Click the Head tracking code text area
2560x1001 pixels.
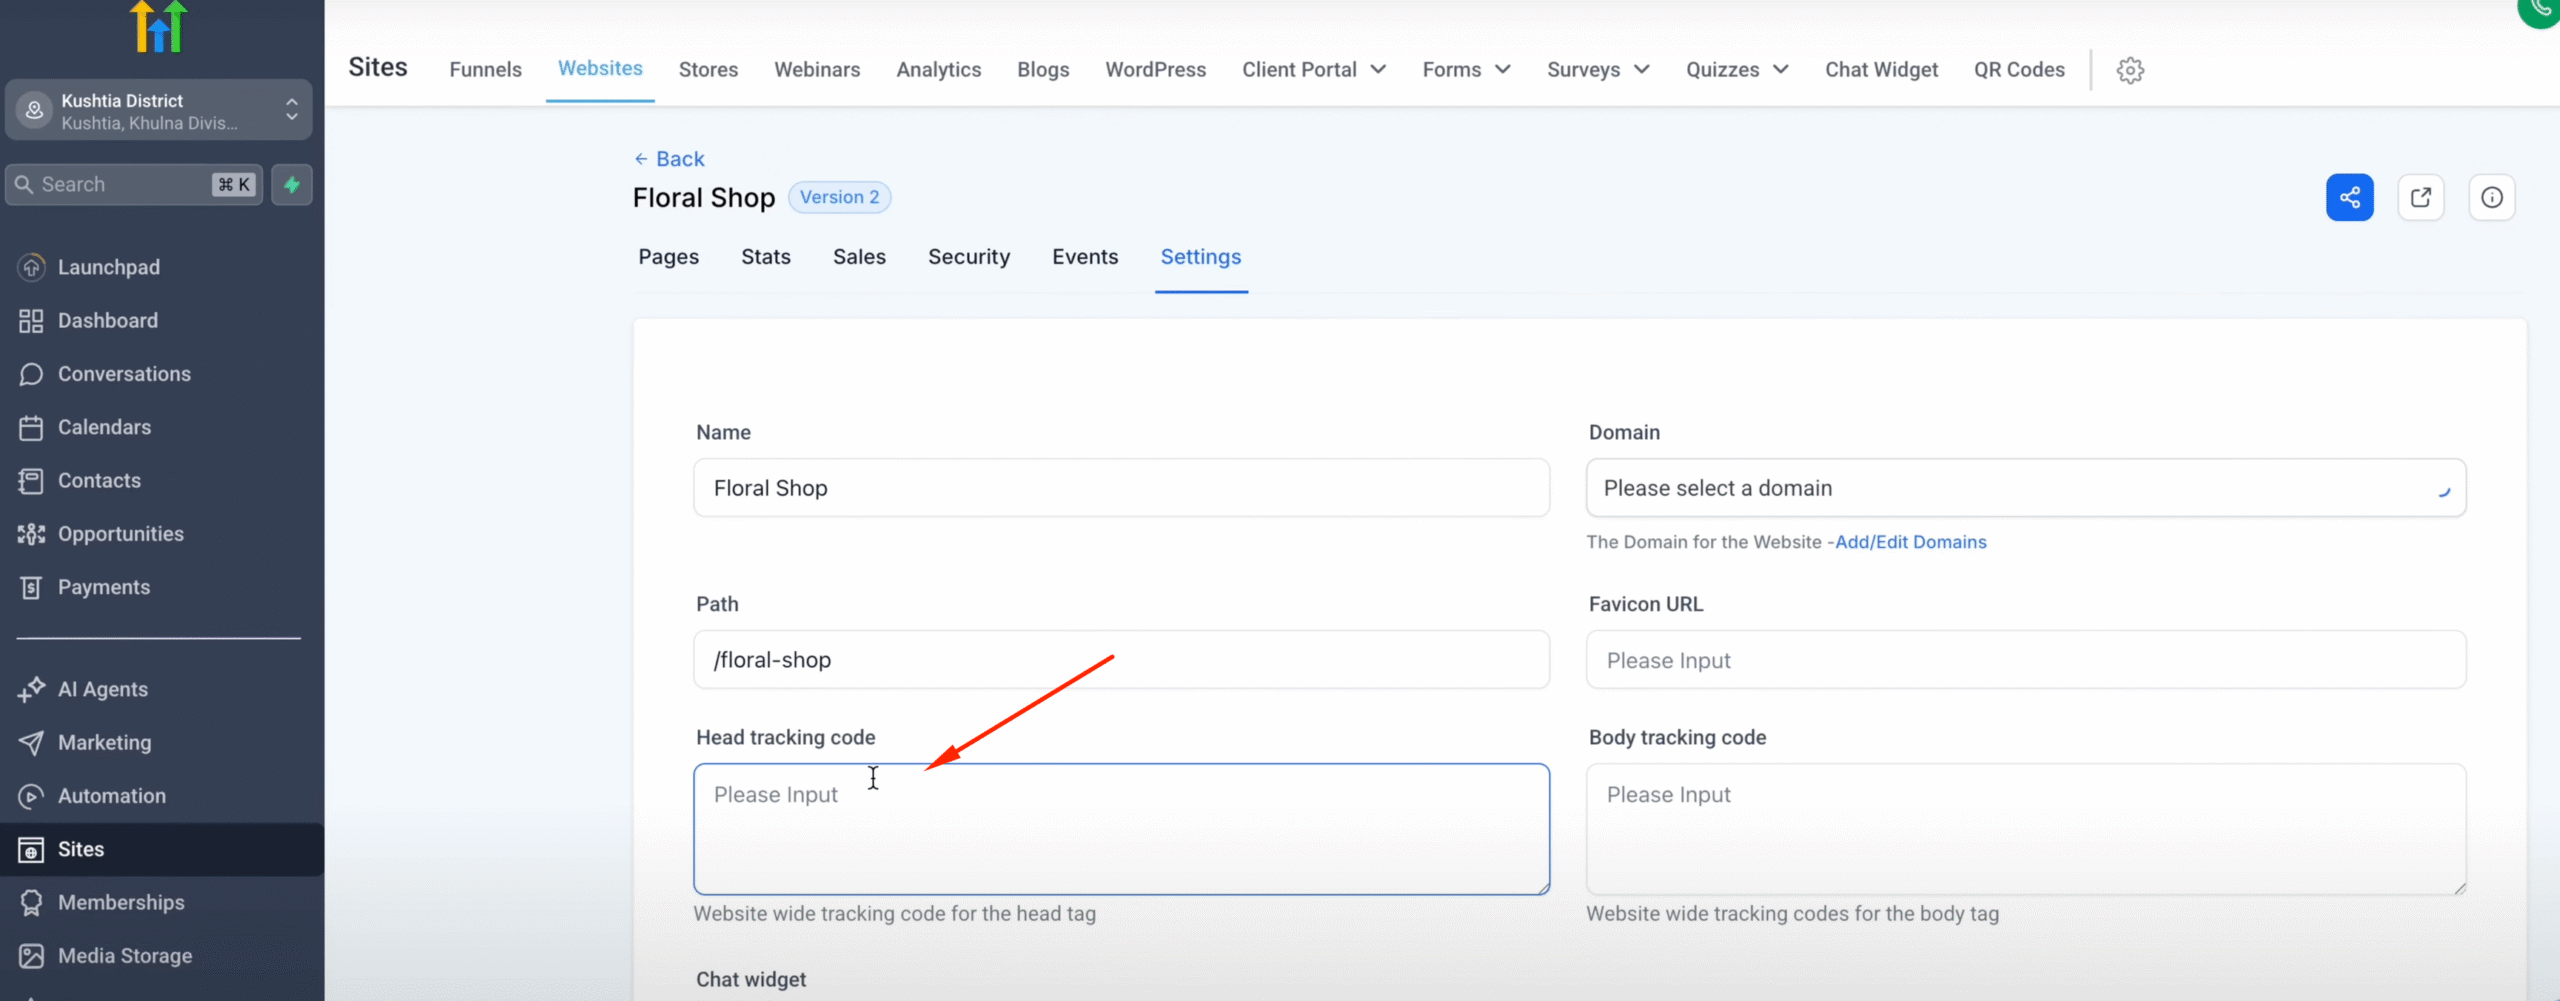[x=1121, y=829]
